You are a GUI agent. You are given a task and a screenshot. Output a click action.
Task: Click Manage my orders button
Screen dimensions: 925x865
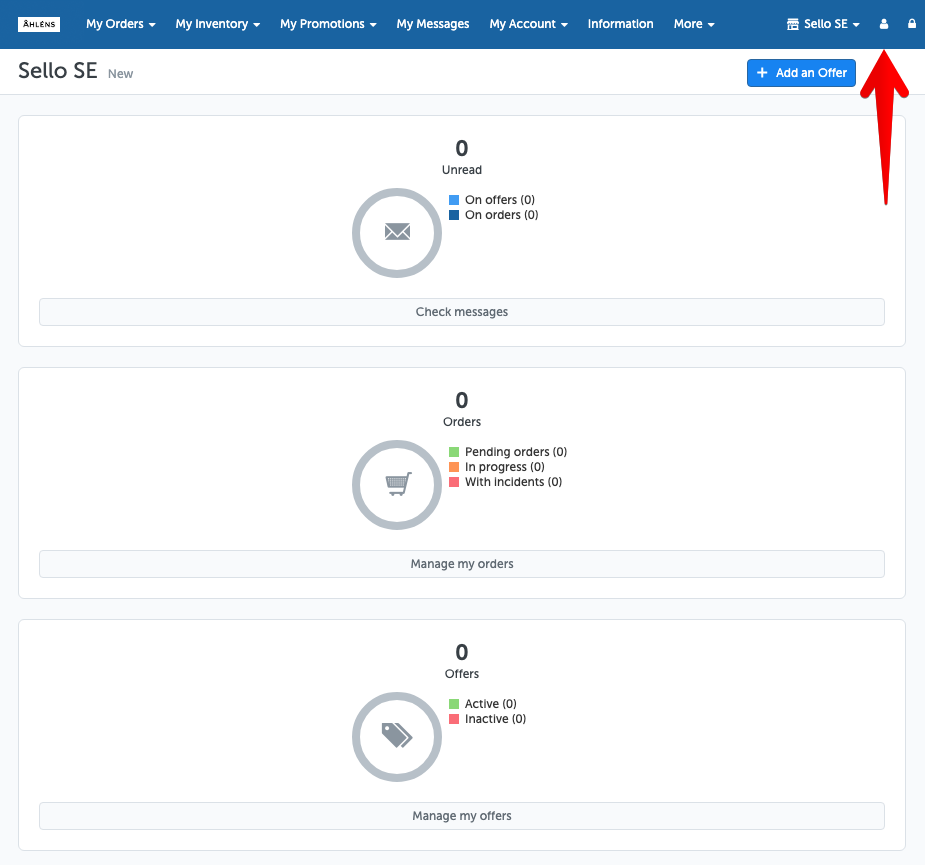pyautogui.click(x=462, y=563)
